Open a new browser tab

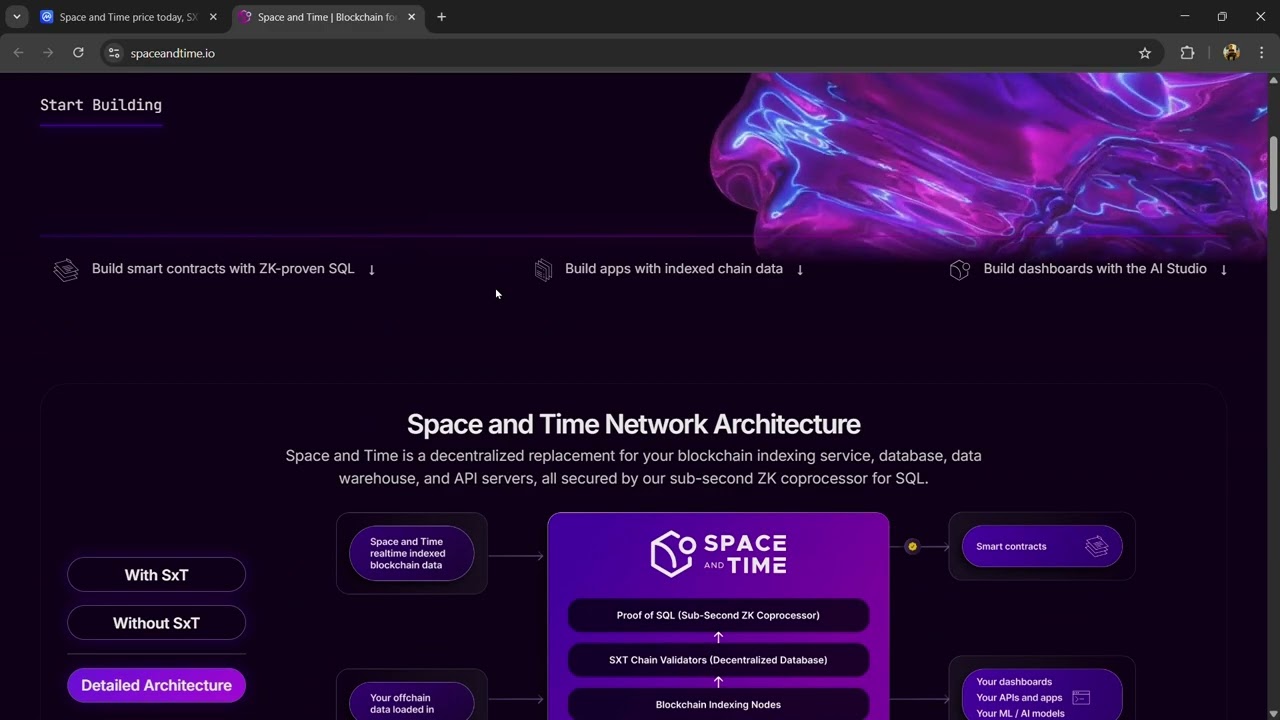441,17
